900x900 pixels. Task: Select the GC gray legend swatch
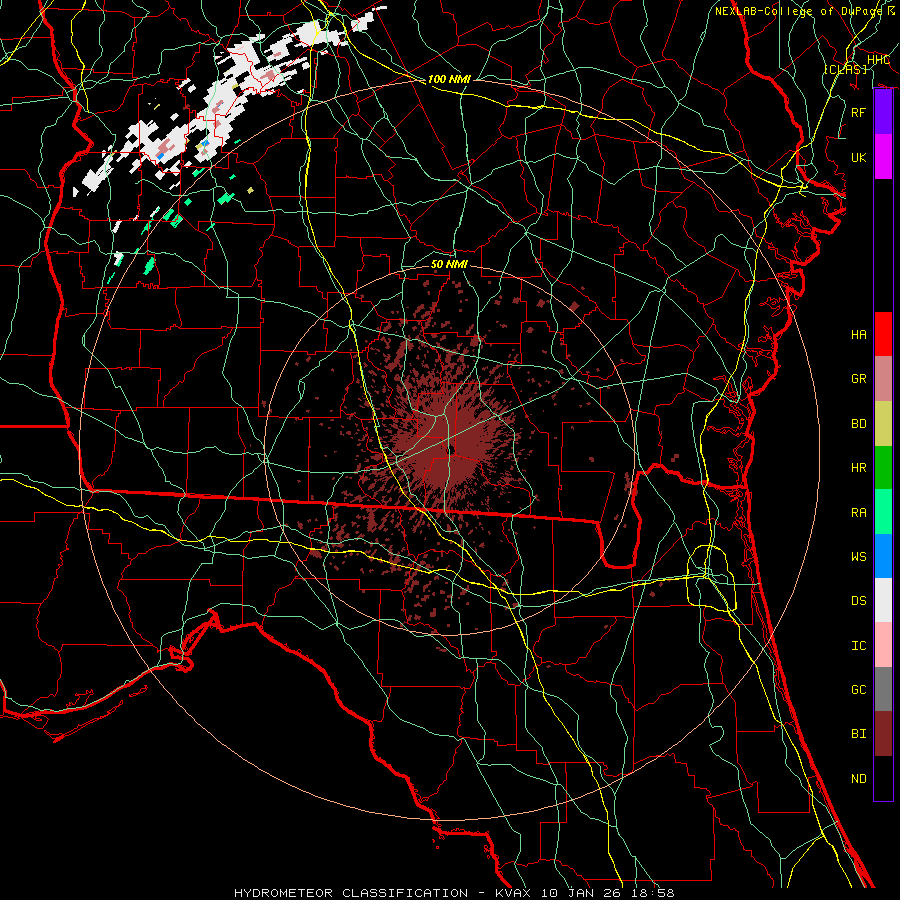[883, 689]
